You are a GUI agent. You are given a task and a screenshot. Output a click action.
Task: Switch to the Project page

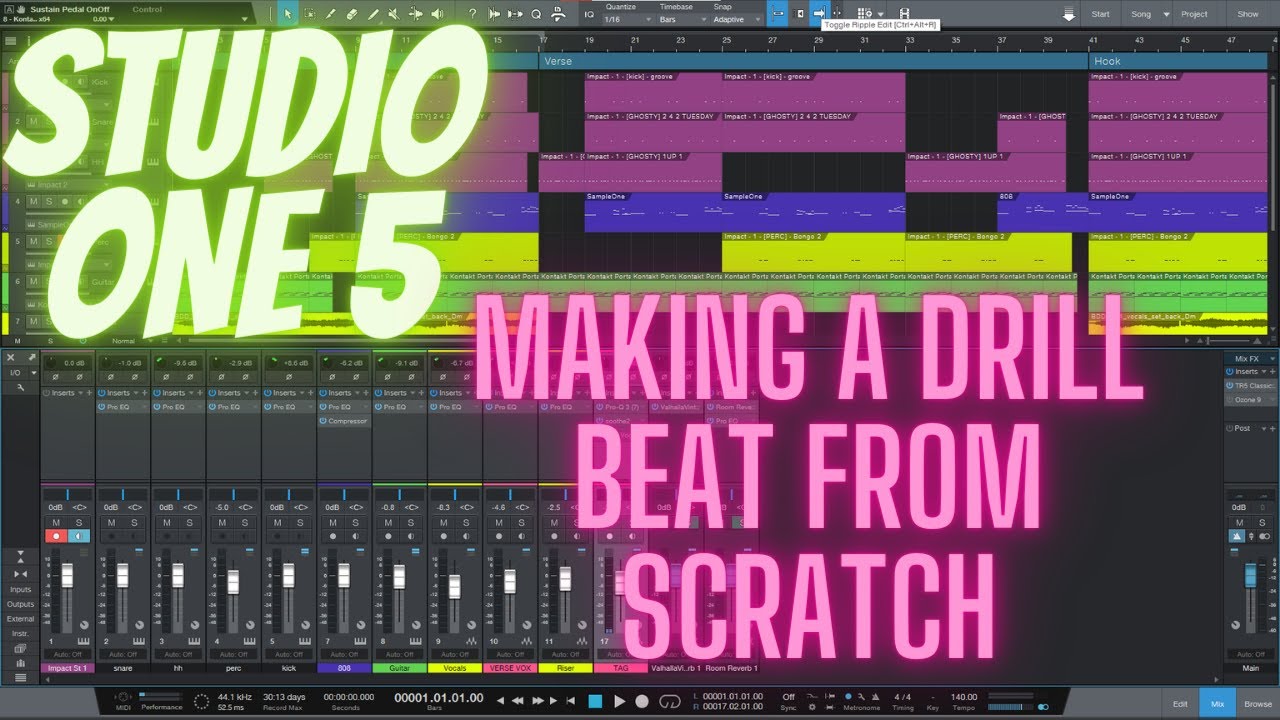click(x=1194, y=14)
